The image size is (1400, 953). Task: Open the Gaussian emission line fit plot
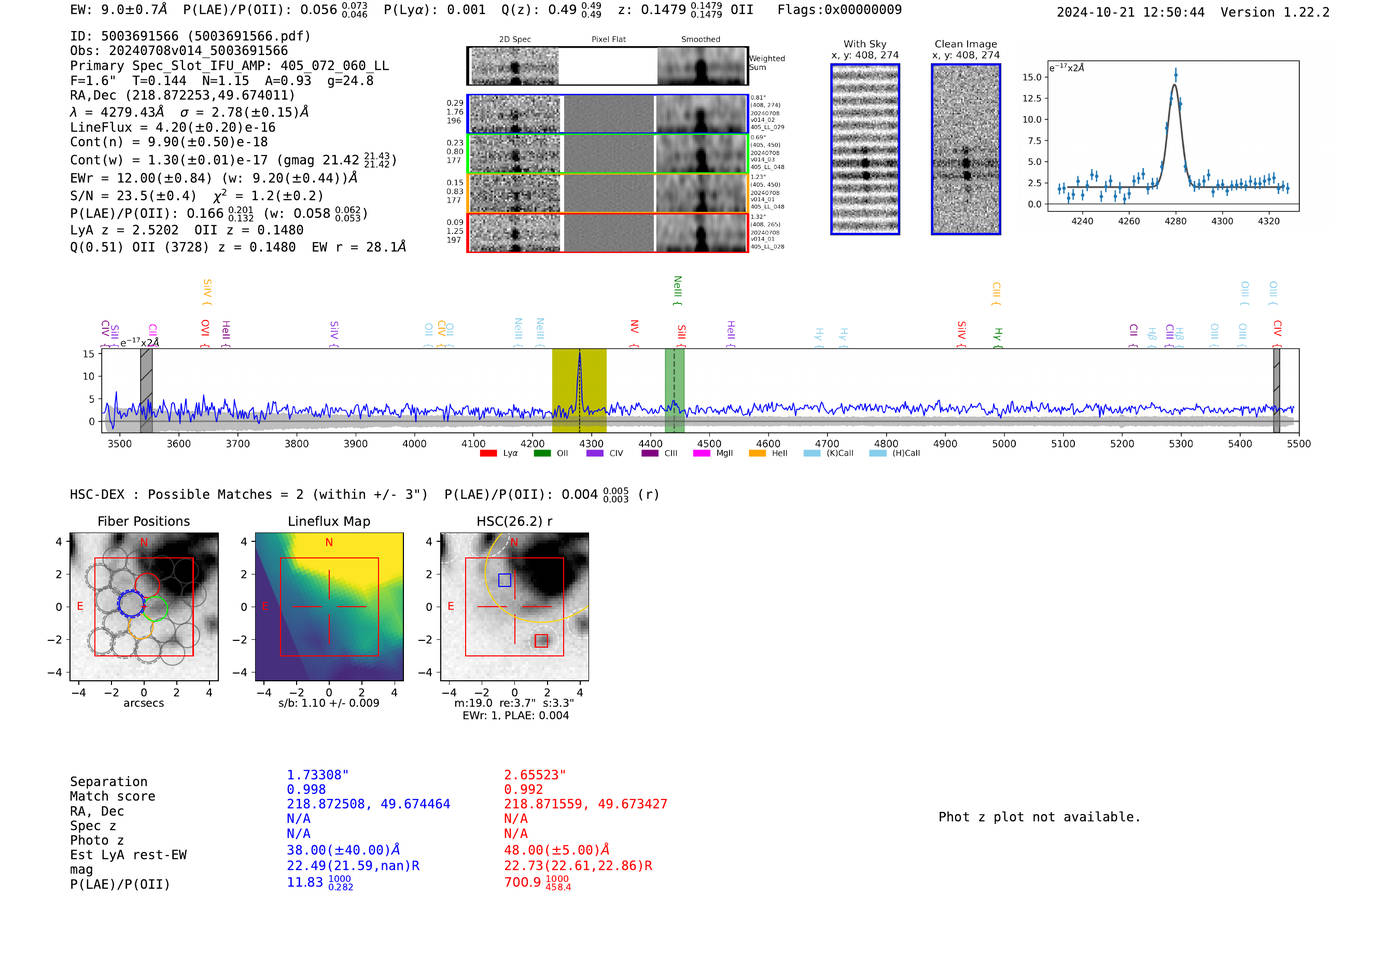pos(1172,136)
